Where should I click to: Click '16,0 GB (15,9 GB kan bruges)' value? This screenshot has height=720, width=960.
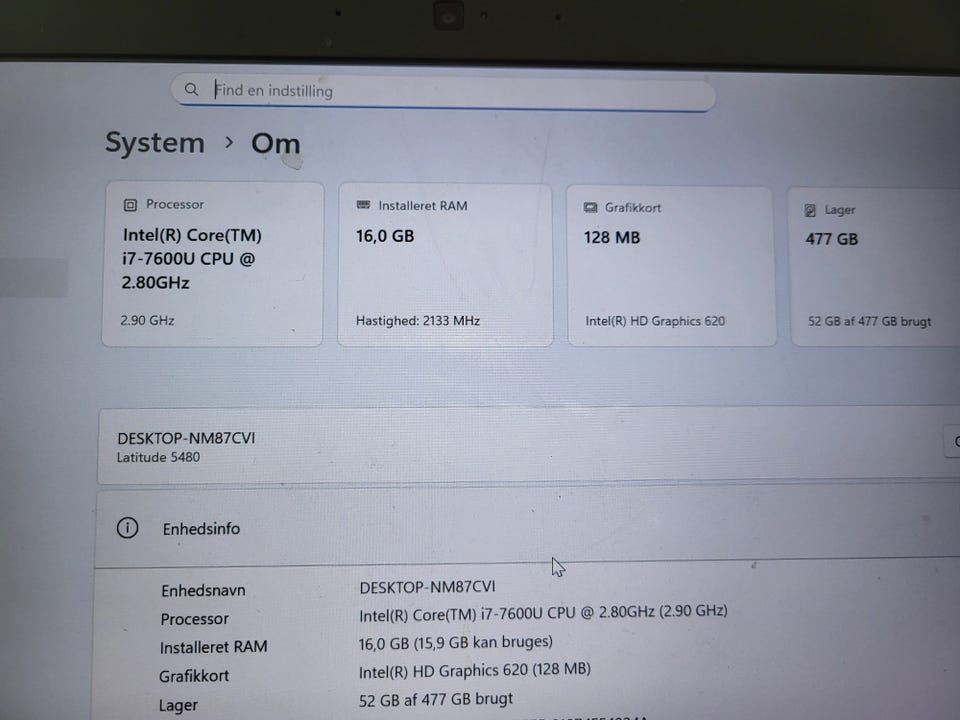coord(456,642)
